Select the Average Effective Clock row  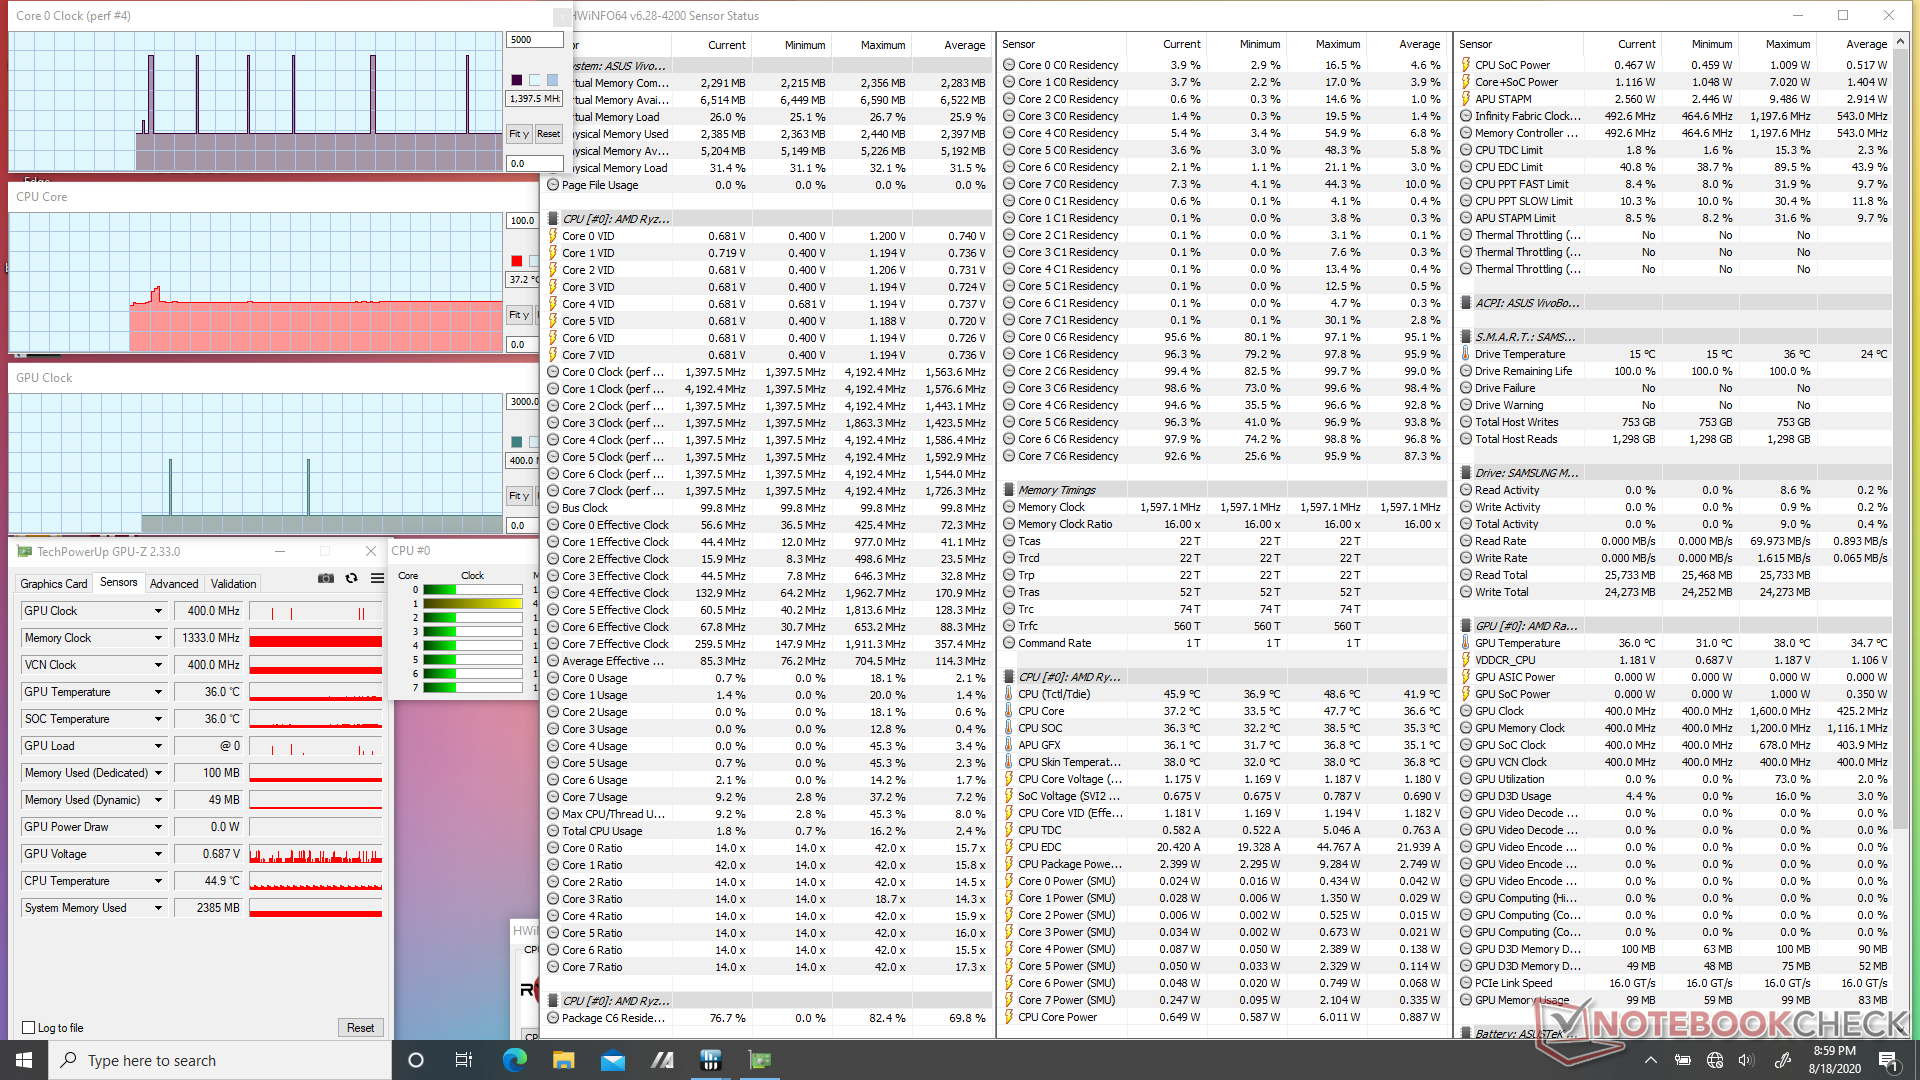(x=768, y=661)
